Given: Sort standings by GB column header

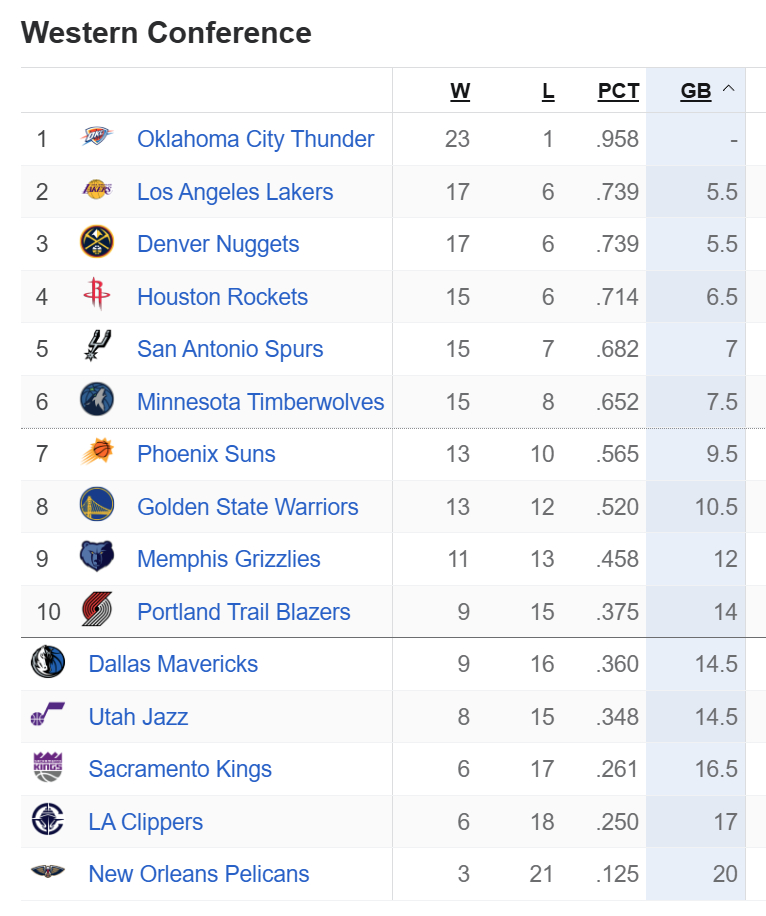Looking at the screenshot, I should [696, 91].
